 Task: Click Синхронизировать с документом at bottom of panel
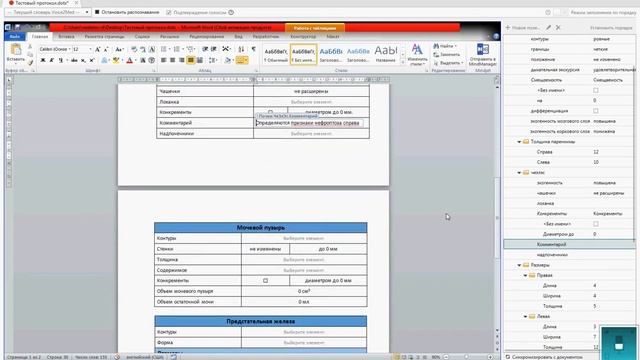tap(544, 357)
